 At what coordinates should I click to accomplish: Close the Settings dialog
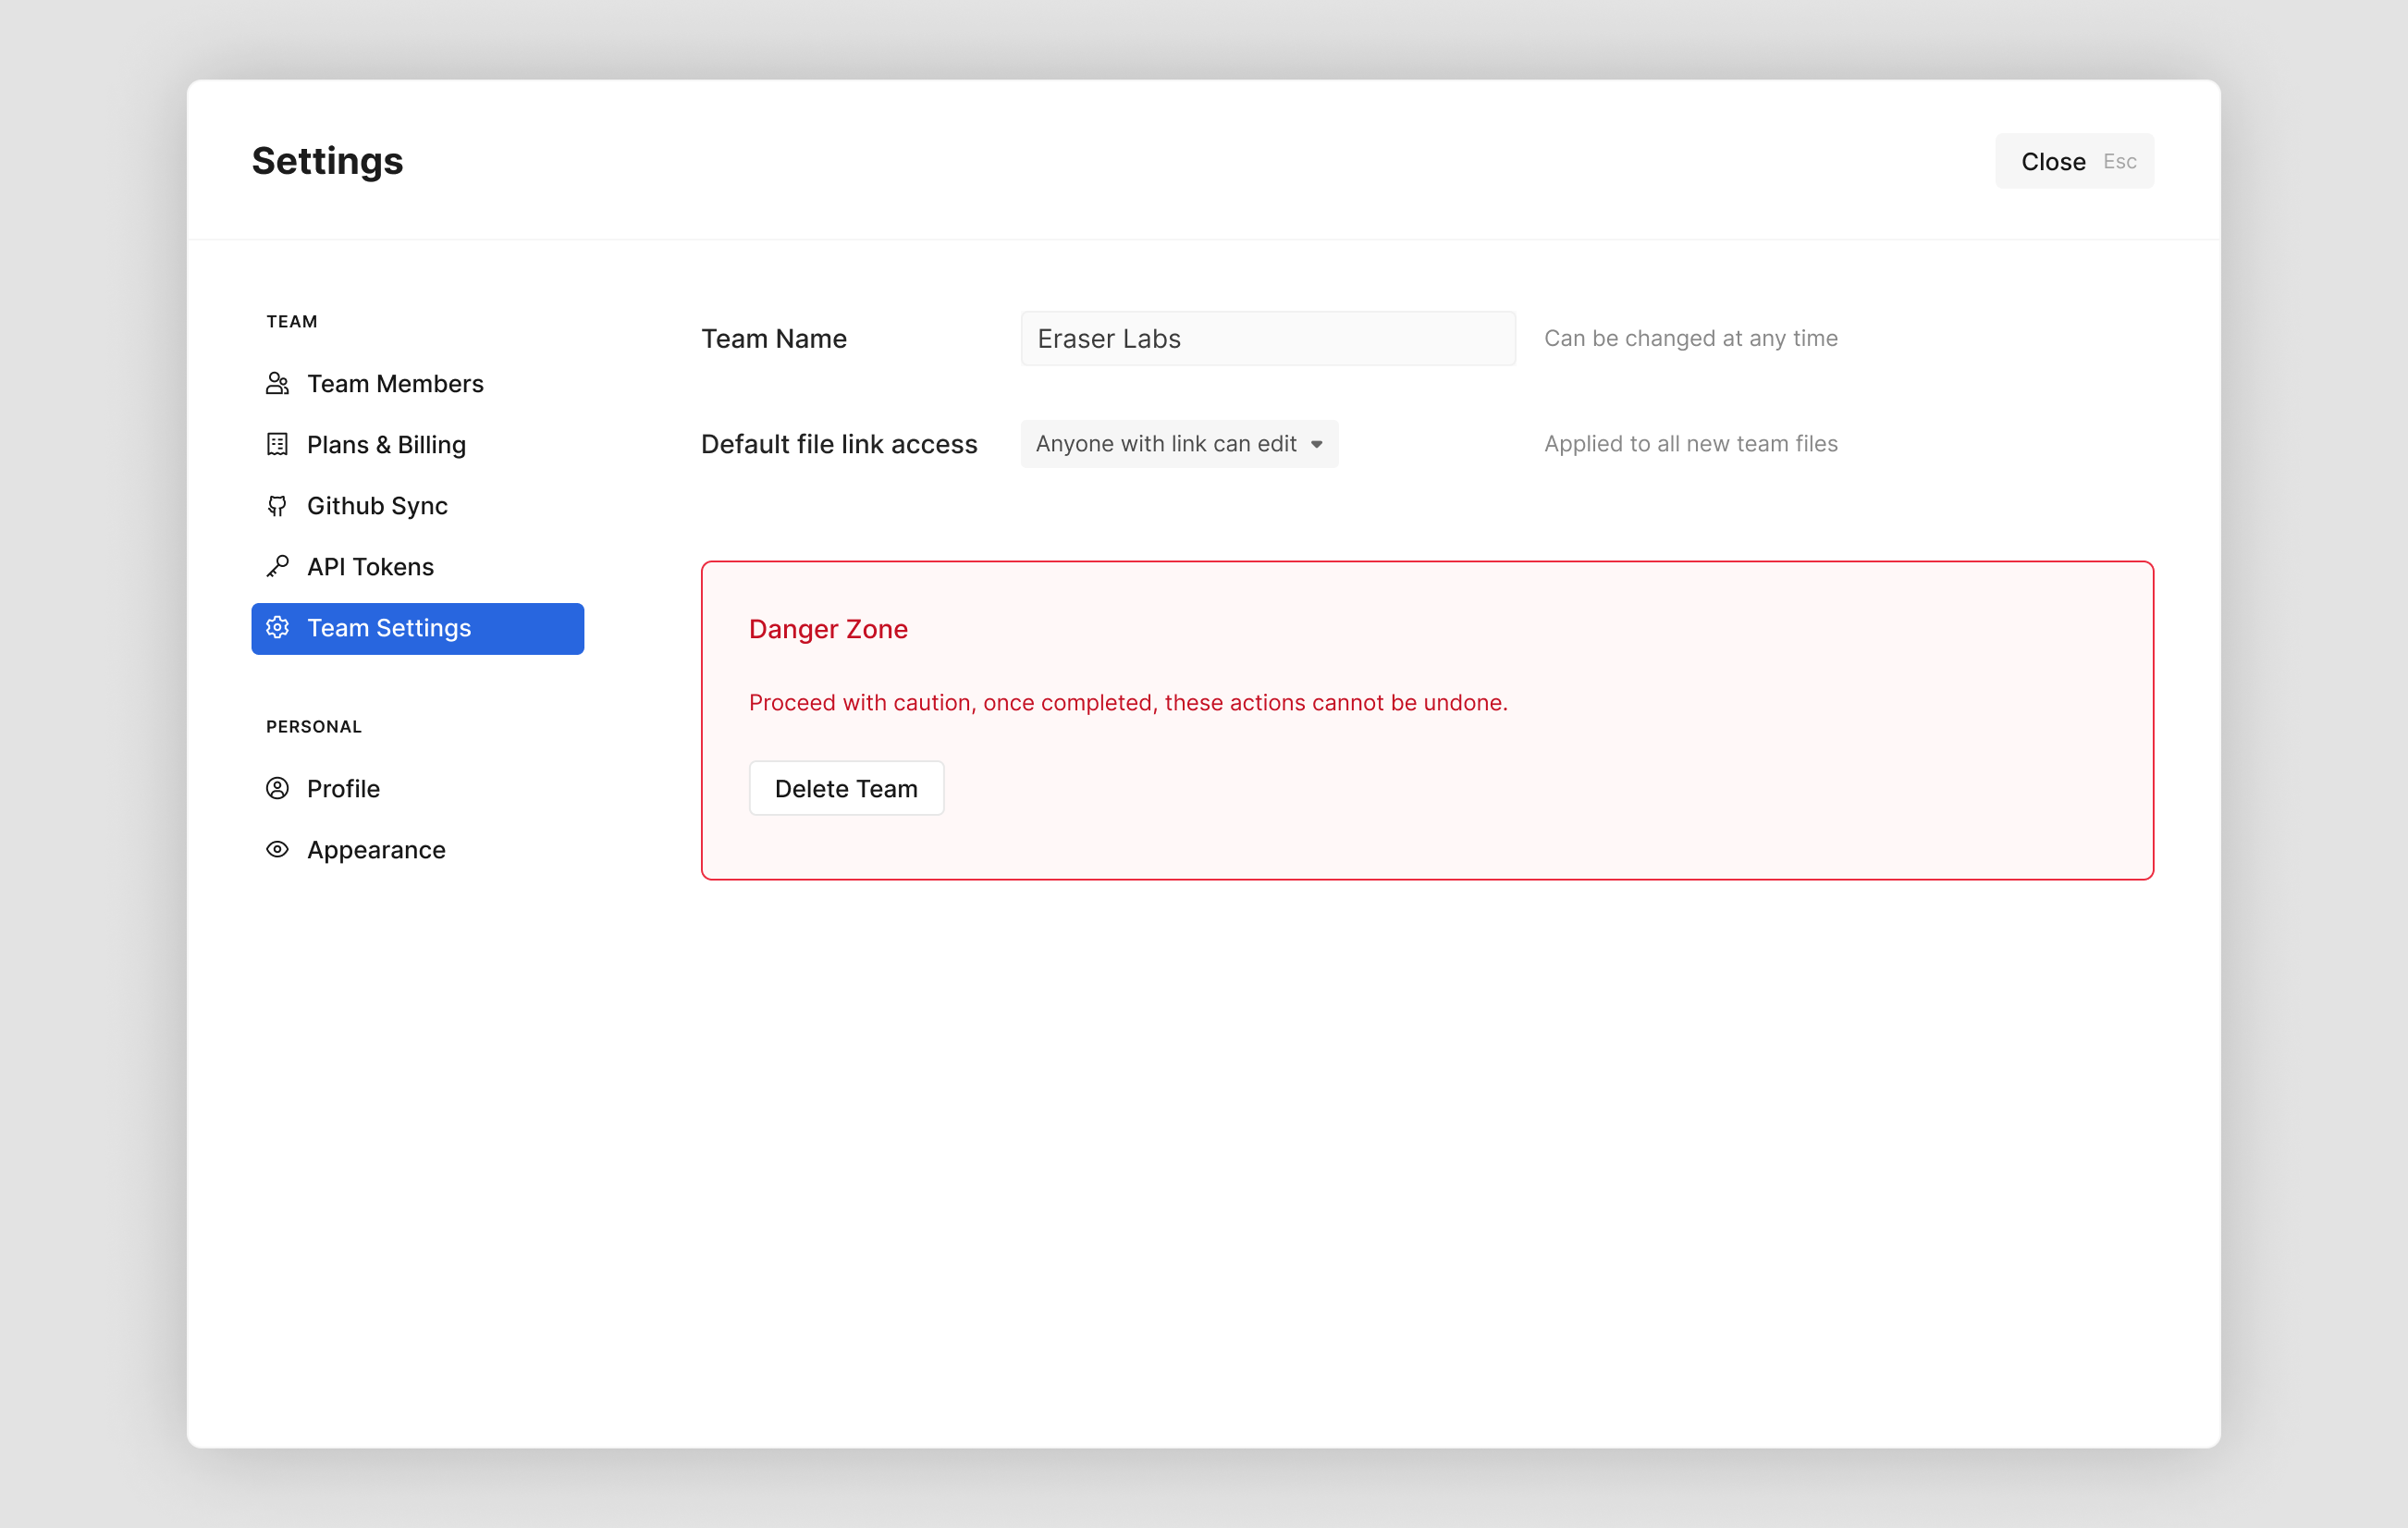2053,162
